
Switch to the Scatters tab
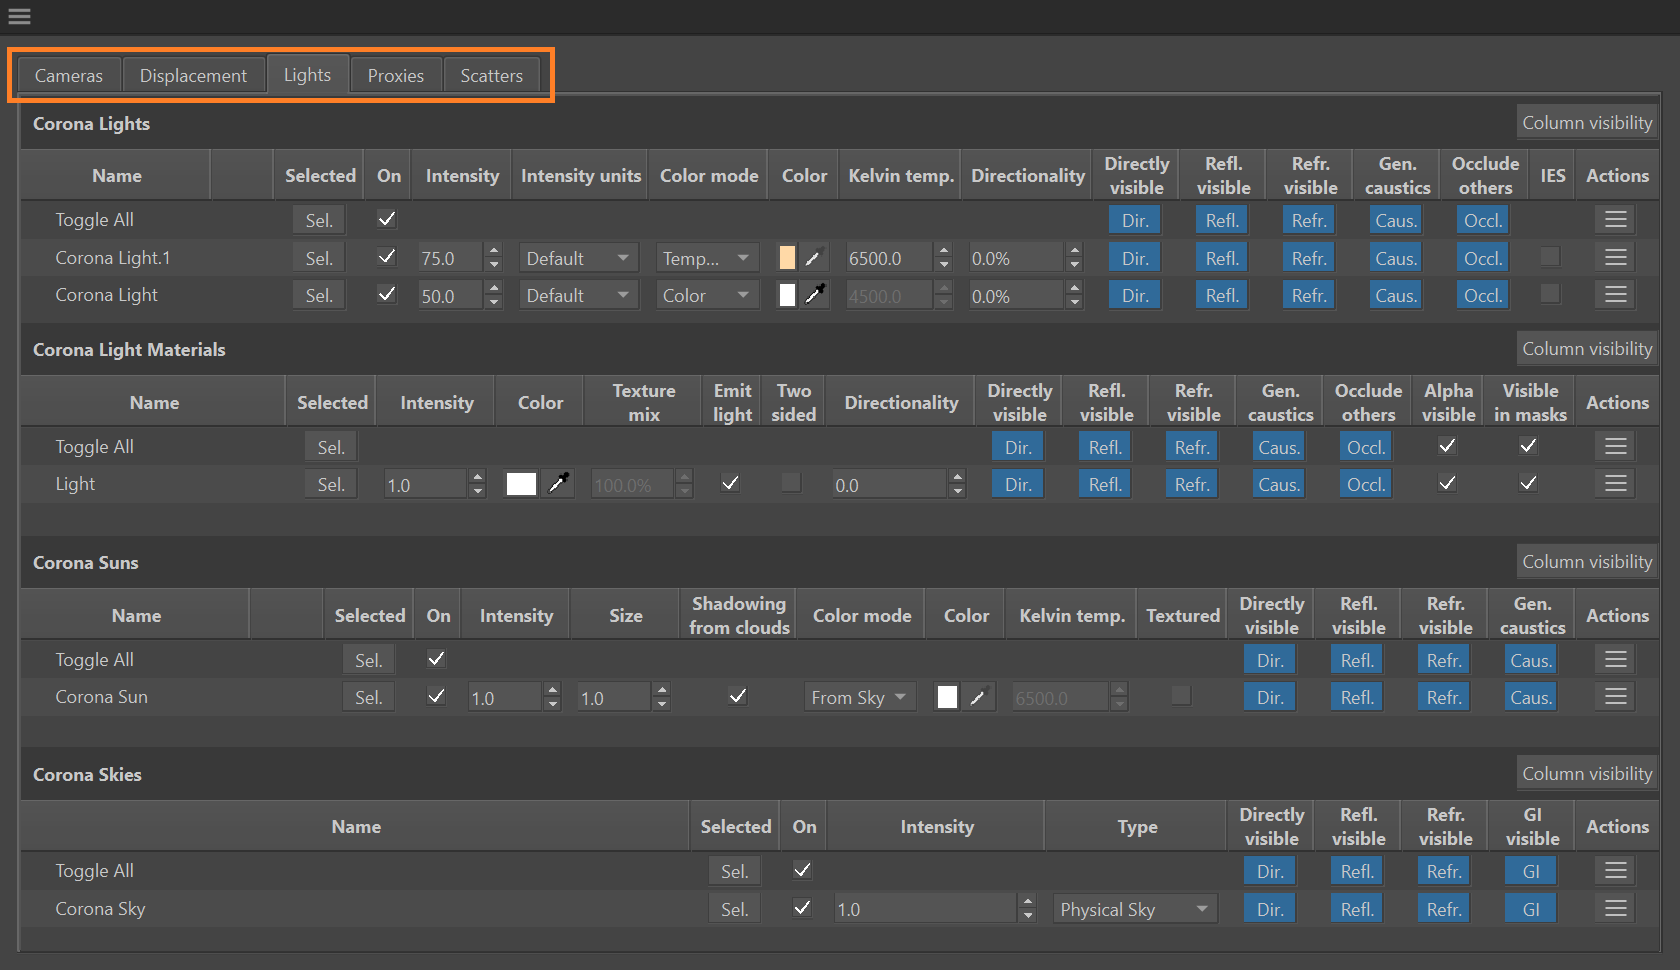(x=492, y=76)
